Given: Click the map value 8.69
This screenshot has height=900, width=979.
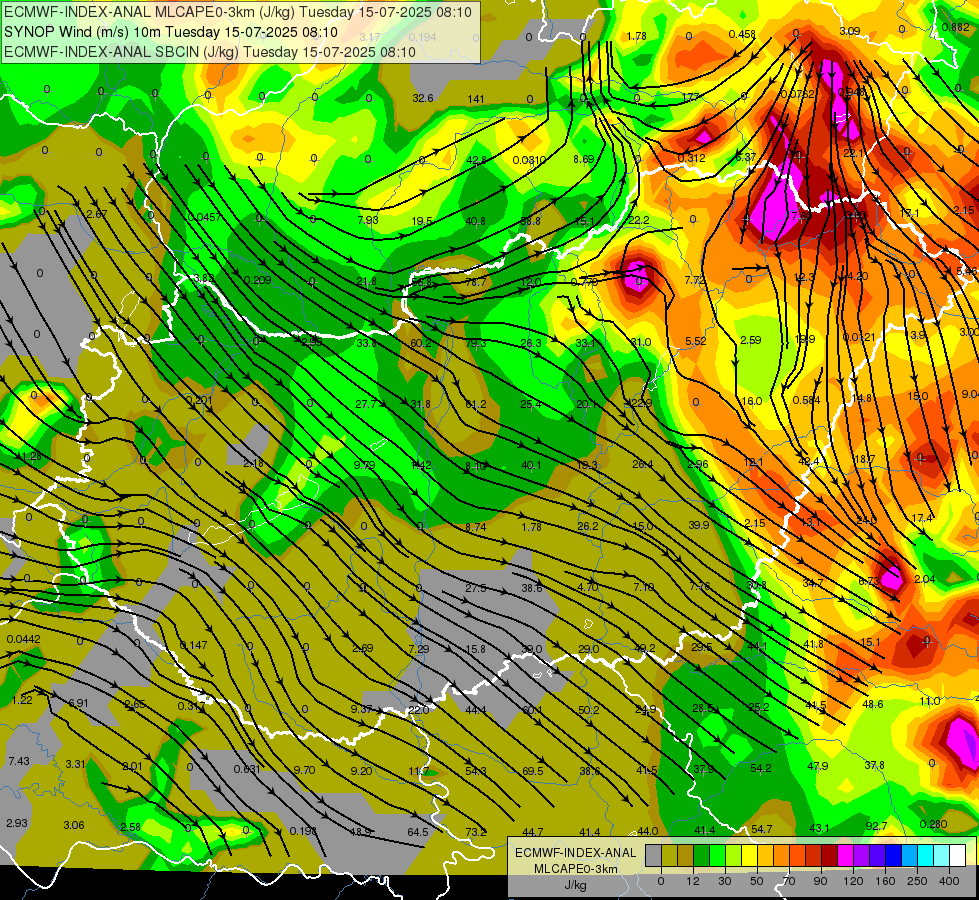Looking at the screenshot, I should click(584, 159).
